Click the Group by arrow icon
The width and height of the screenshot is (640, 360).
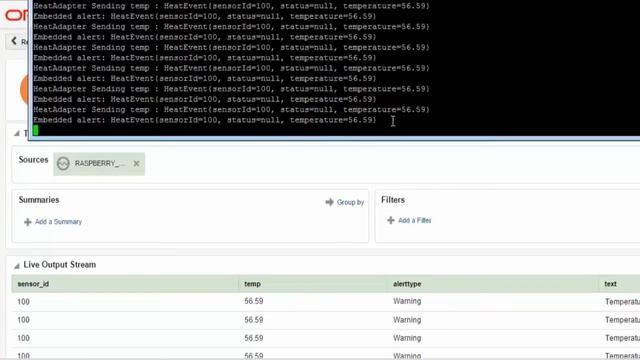tap(329, 202)
